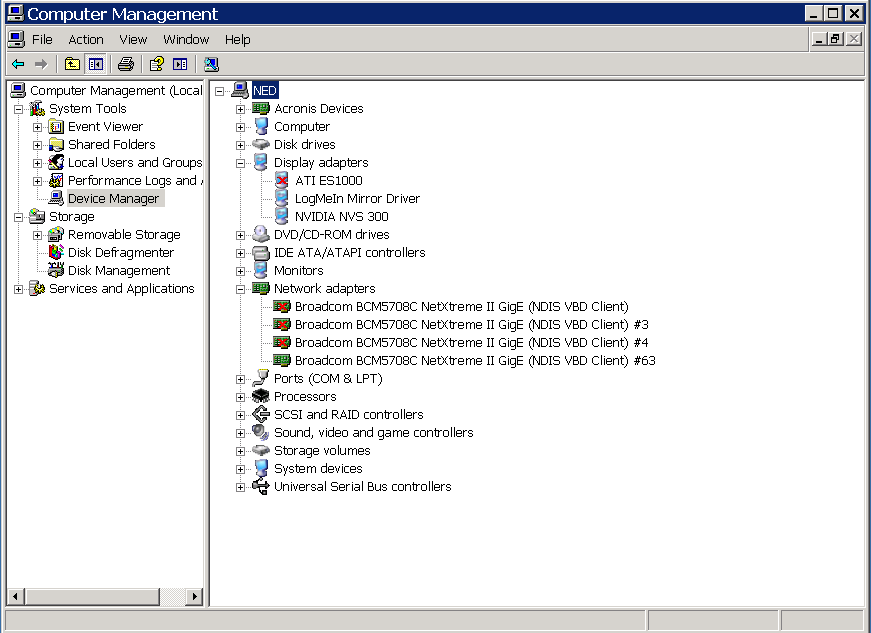The width and height of the screenshot is (871, 633).
Task: Select the Sound, video and game controllers icon
Action: (x=261, y=433)
